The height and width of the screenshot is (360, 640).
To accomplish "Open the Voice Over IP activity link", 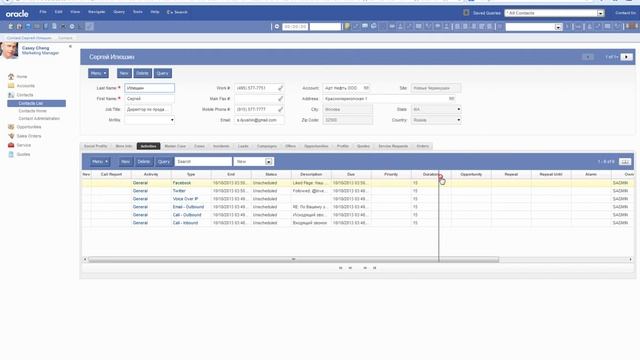I will click(x=185, y=199).
